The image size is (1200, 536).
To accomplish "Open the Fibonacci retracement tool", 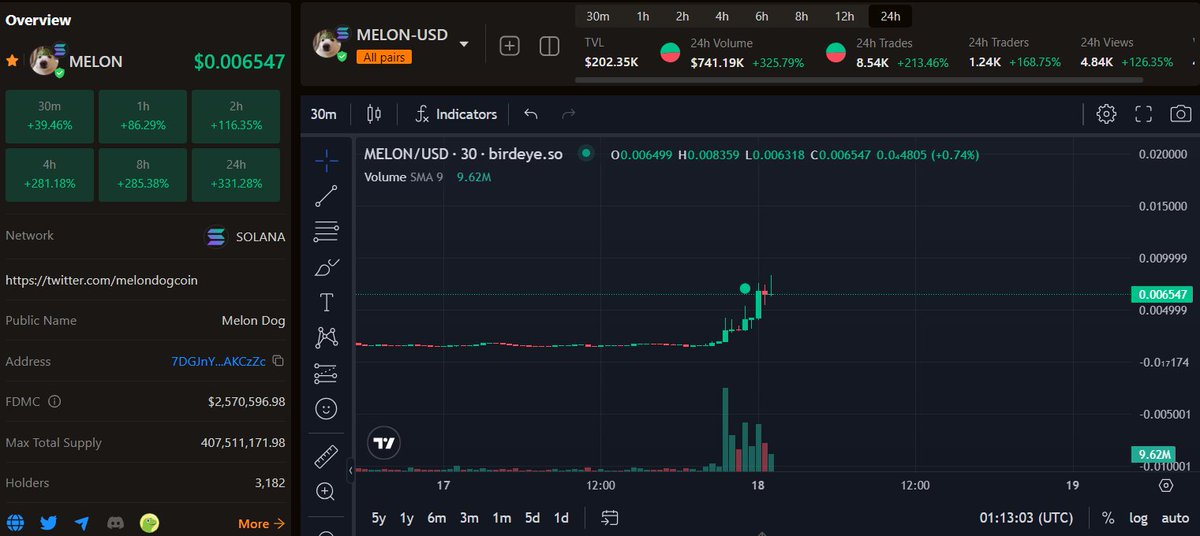I will 326,231.
